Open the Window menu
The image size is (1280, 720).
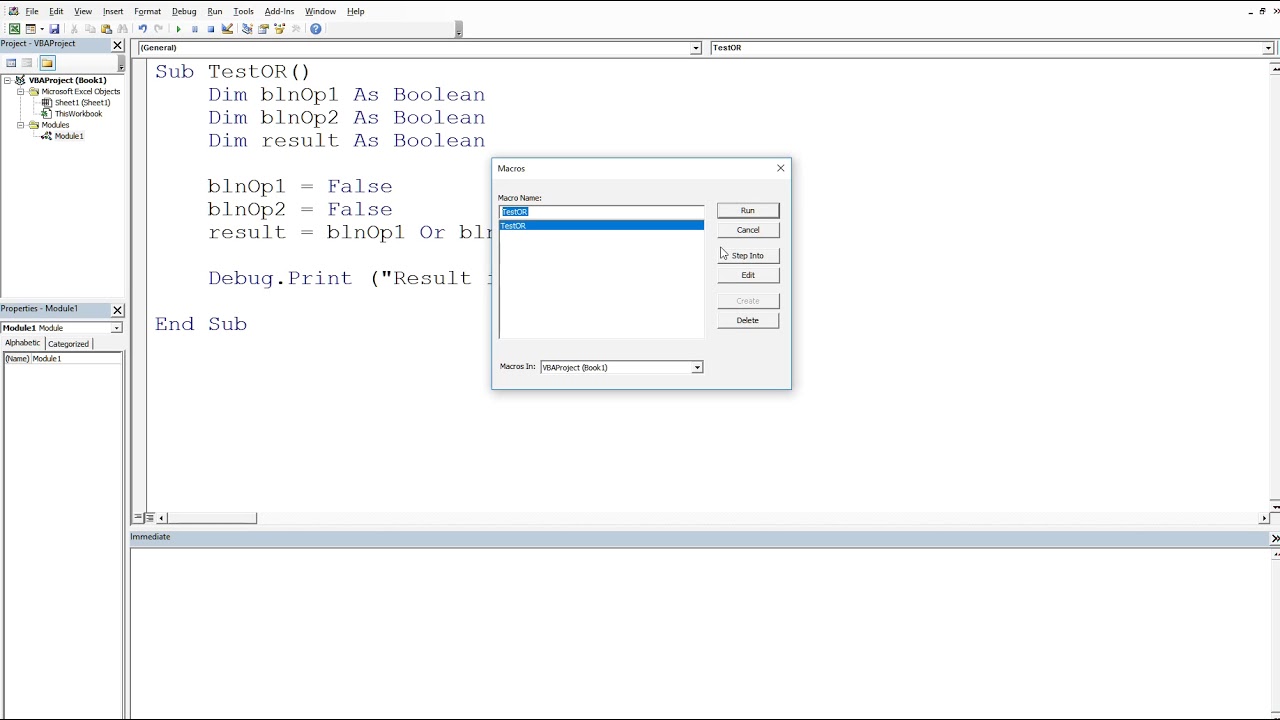[320, 11]
